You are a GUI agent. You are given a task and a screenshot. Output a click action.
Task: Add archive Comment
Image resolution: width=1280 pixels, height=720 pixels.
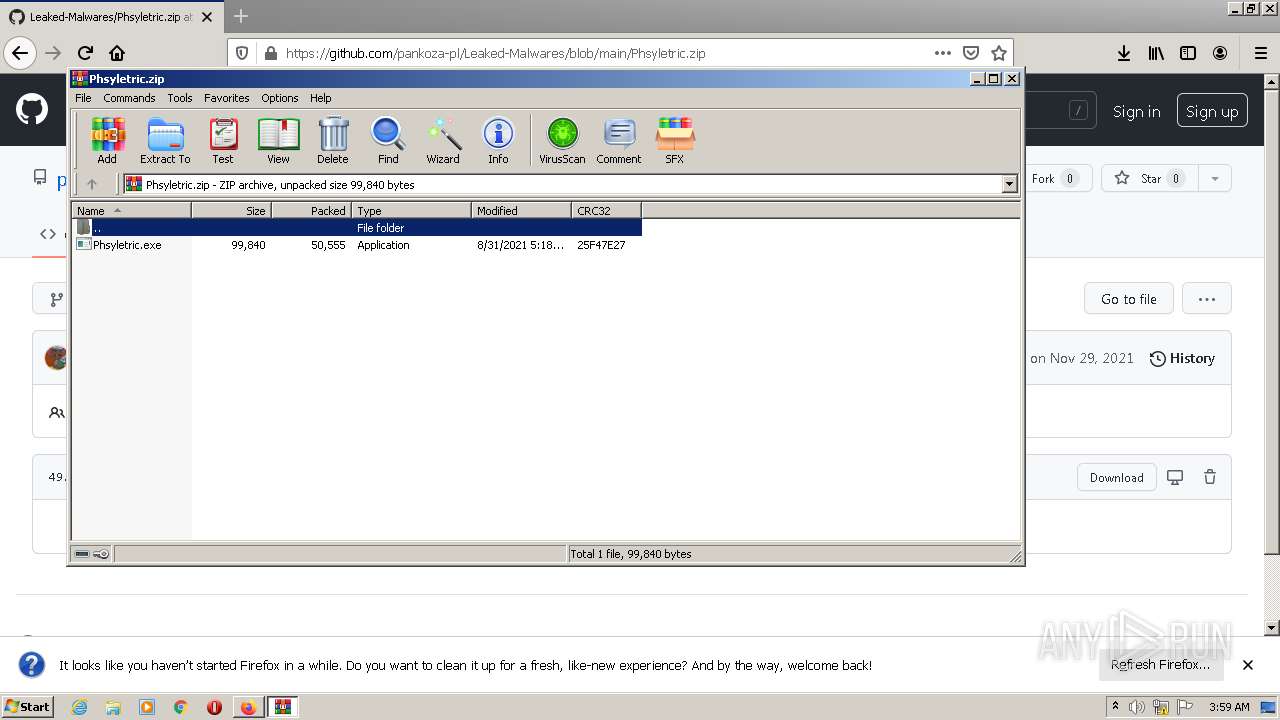point(619,140)
